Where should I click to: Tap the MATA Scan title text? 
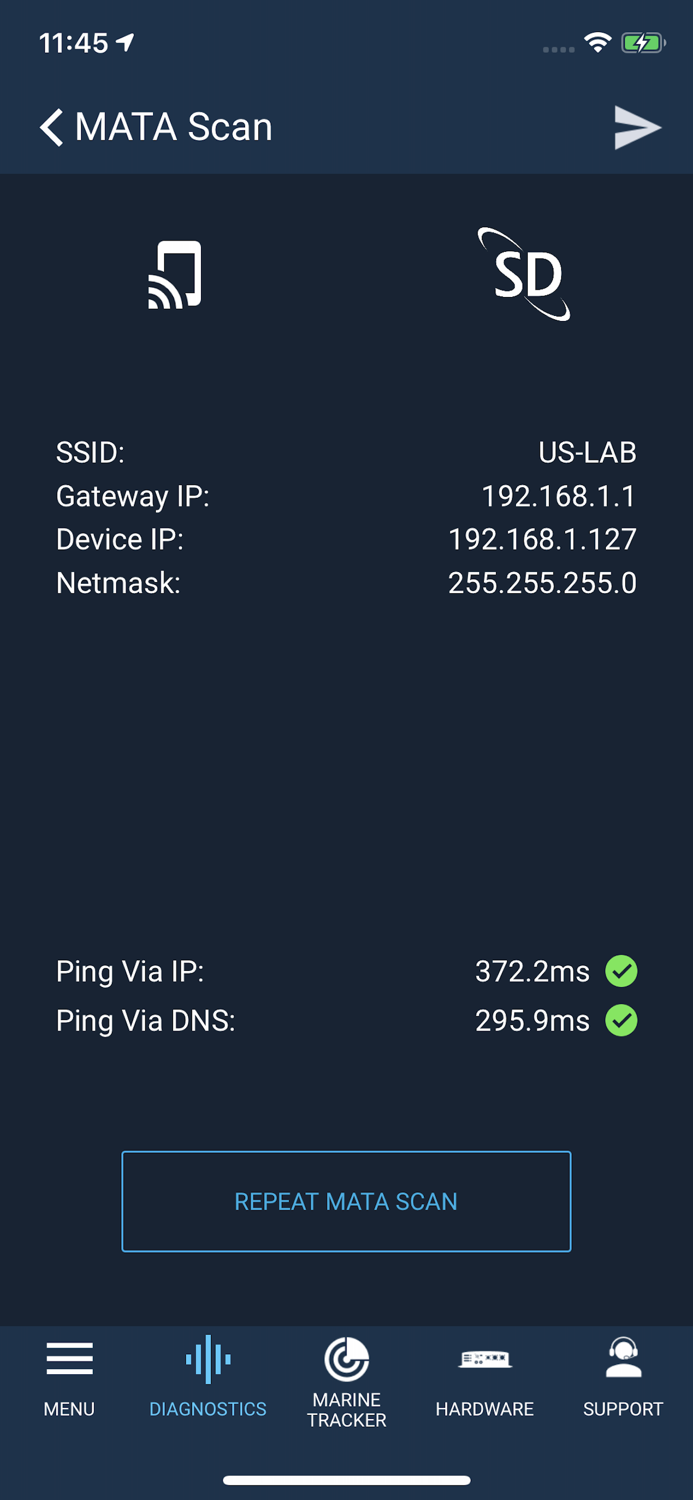(174, 127)
